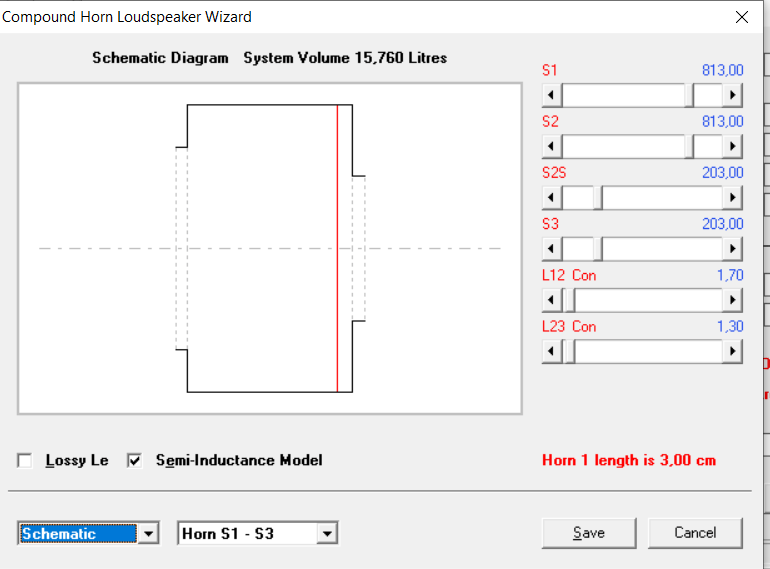Click the S1 slider thumb

(x=689, y=95)
